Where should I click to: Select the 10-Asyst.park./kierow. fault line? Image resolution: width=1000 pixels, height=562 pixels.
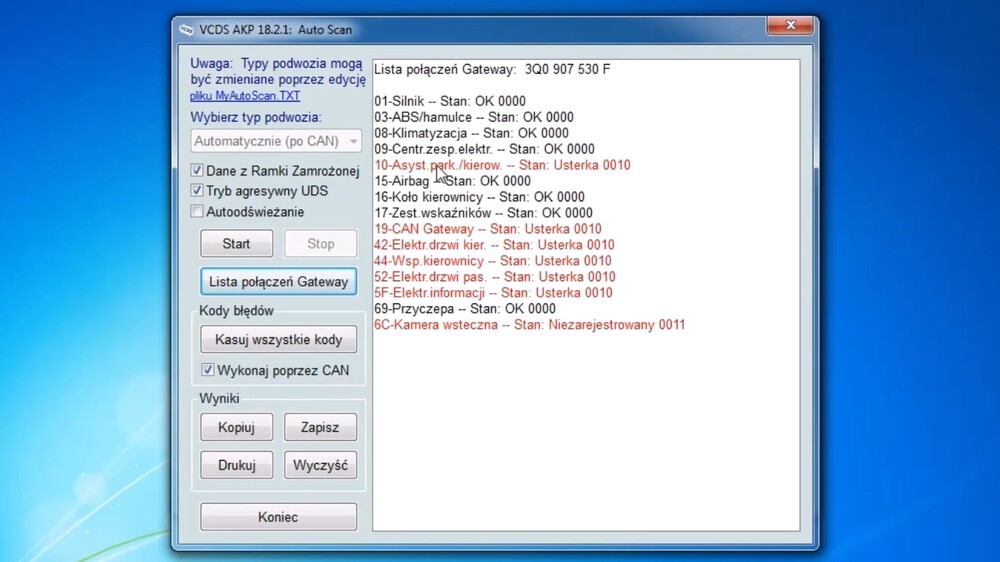(x=502, y=165)
